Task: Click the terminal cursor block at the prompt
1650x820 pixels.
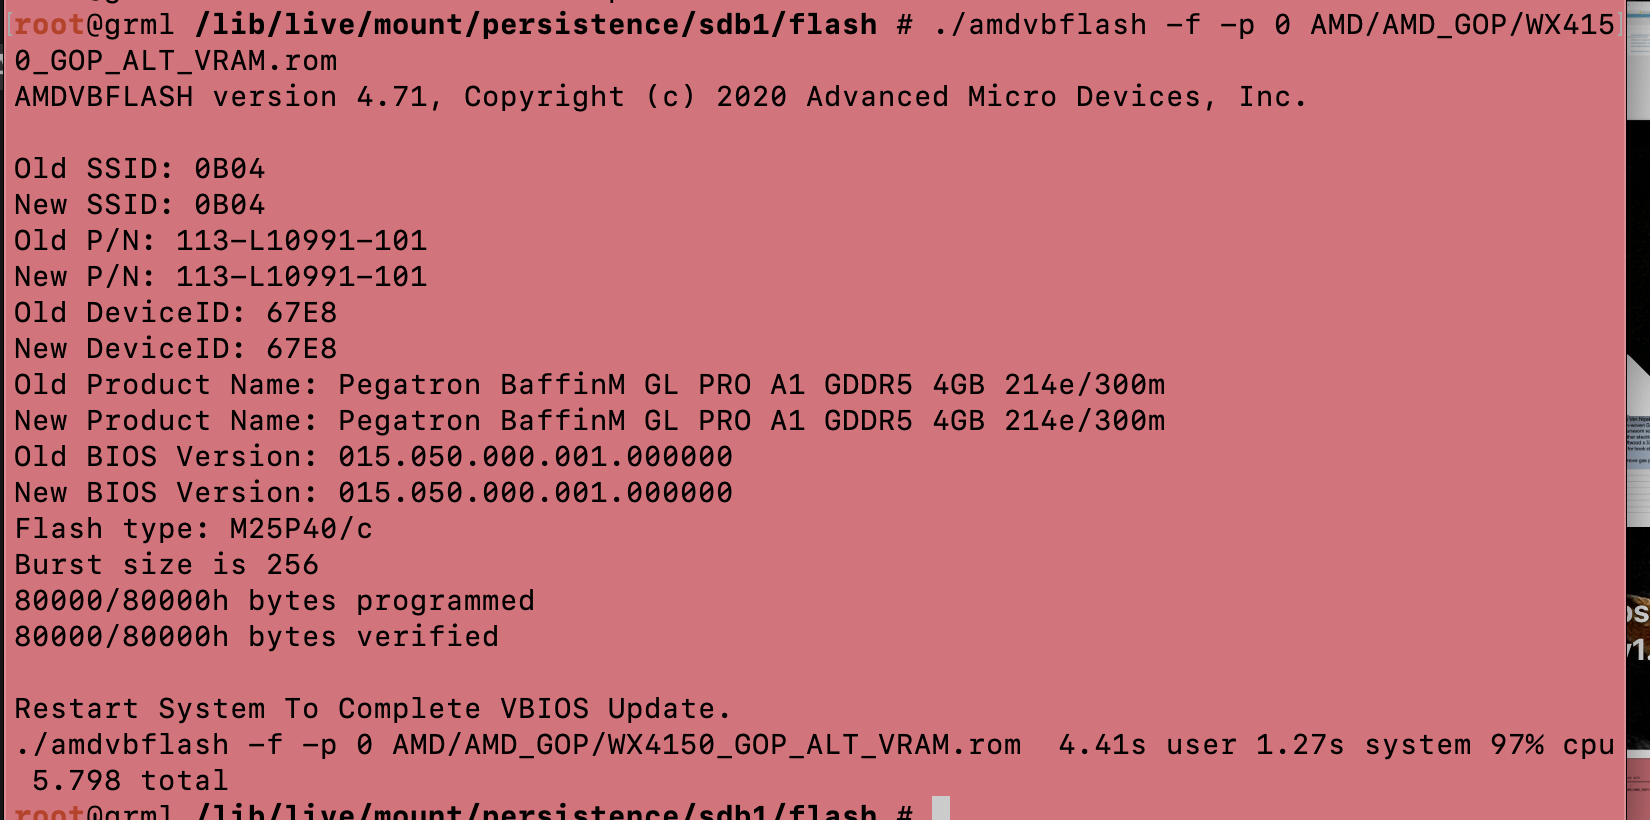Action: coord(940,809)
